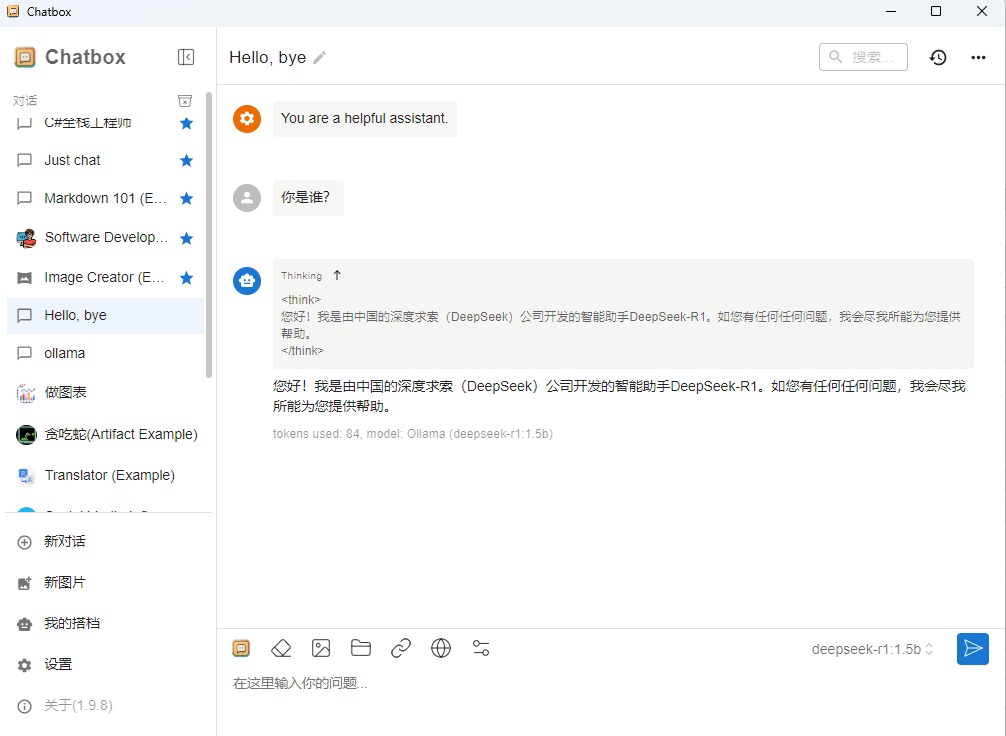Click the system prompt 'You are a helpful assistant.'
Screen dimensions: 1006x736
(x=364, y=119)
